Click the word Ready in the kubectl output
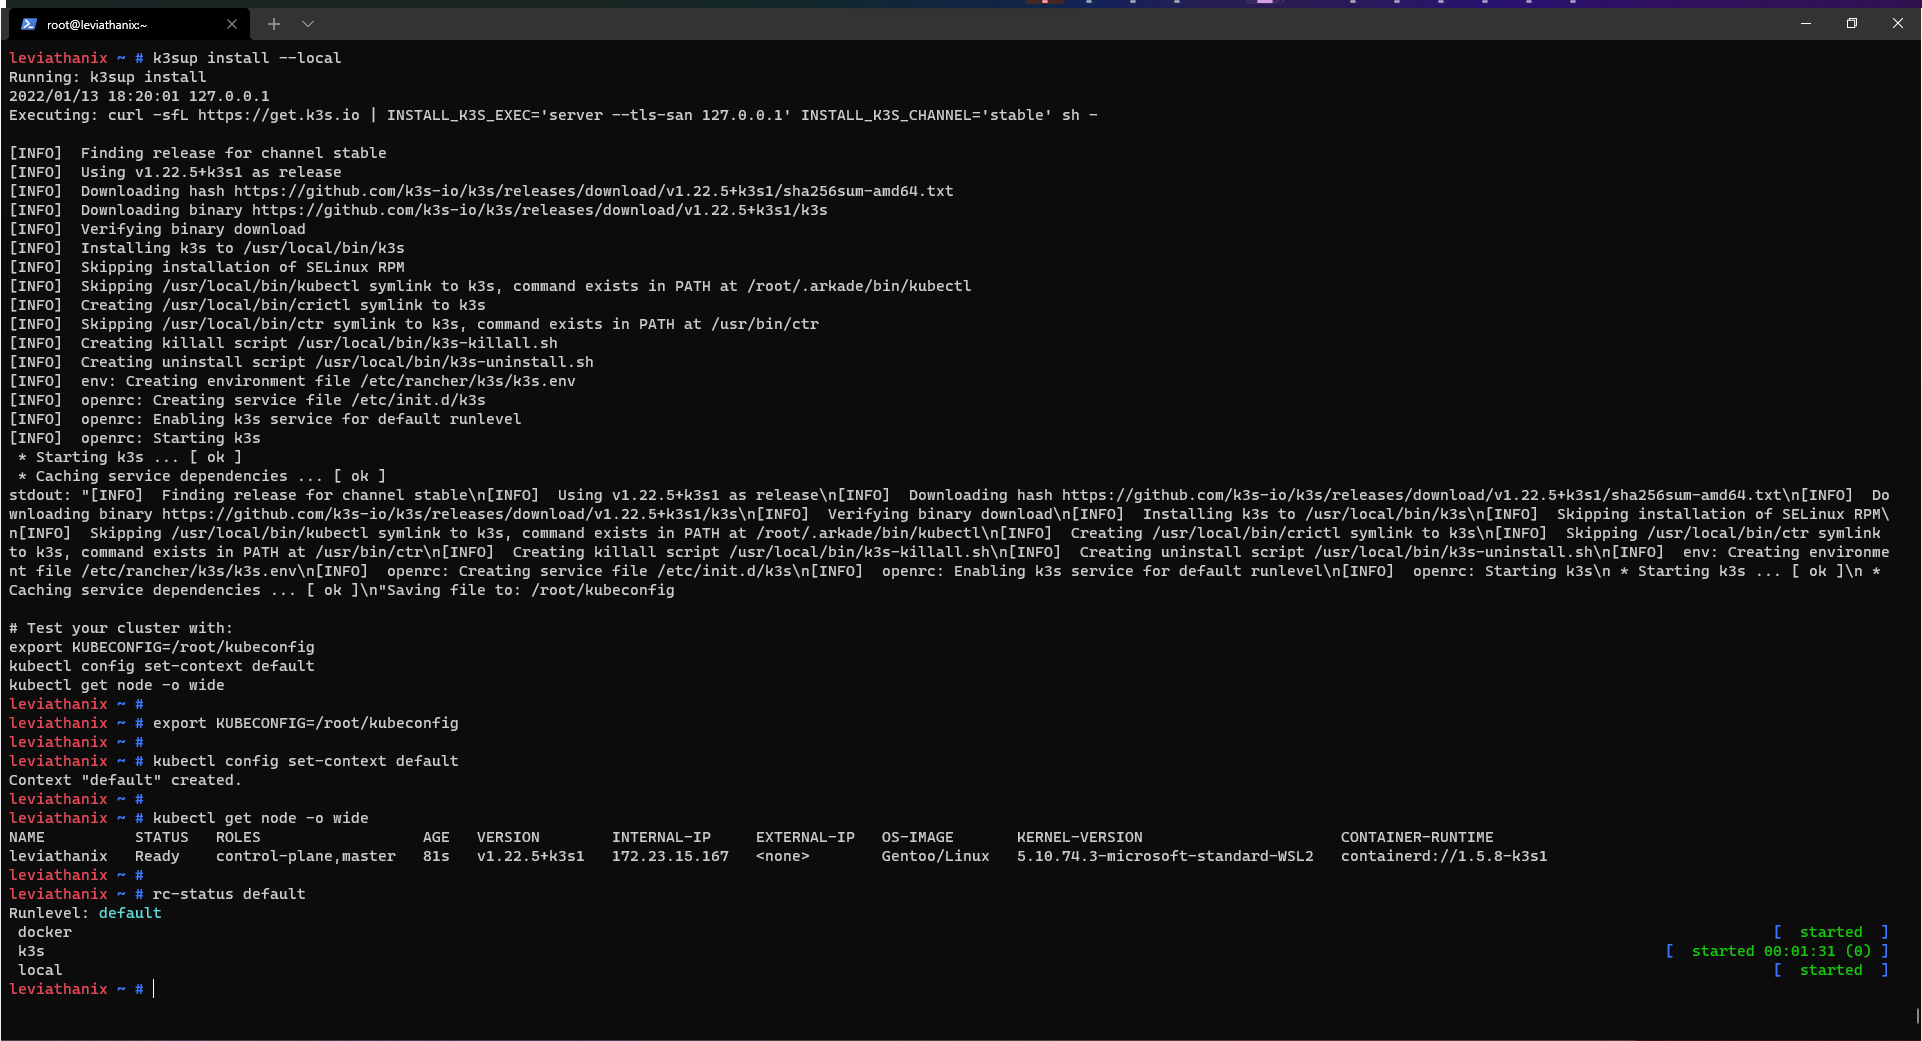The image size is (1922, 1041). point(157,856)
